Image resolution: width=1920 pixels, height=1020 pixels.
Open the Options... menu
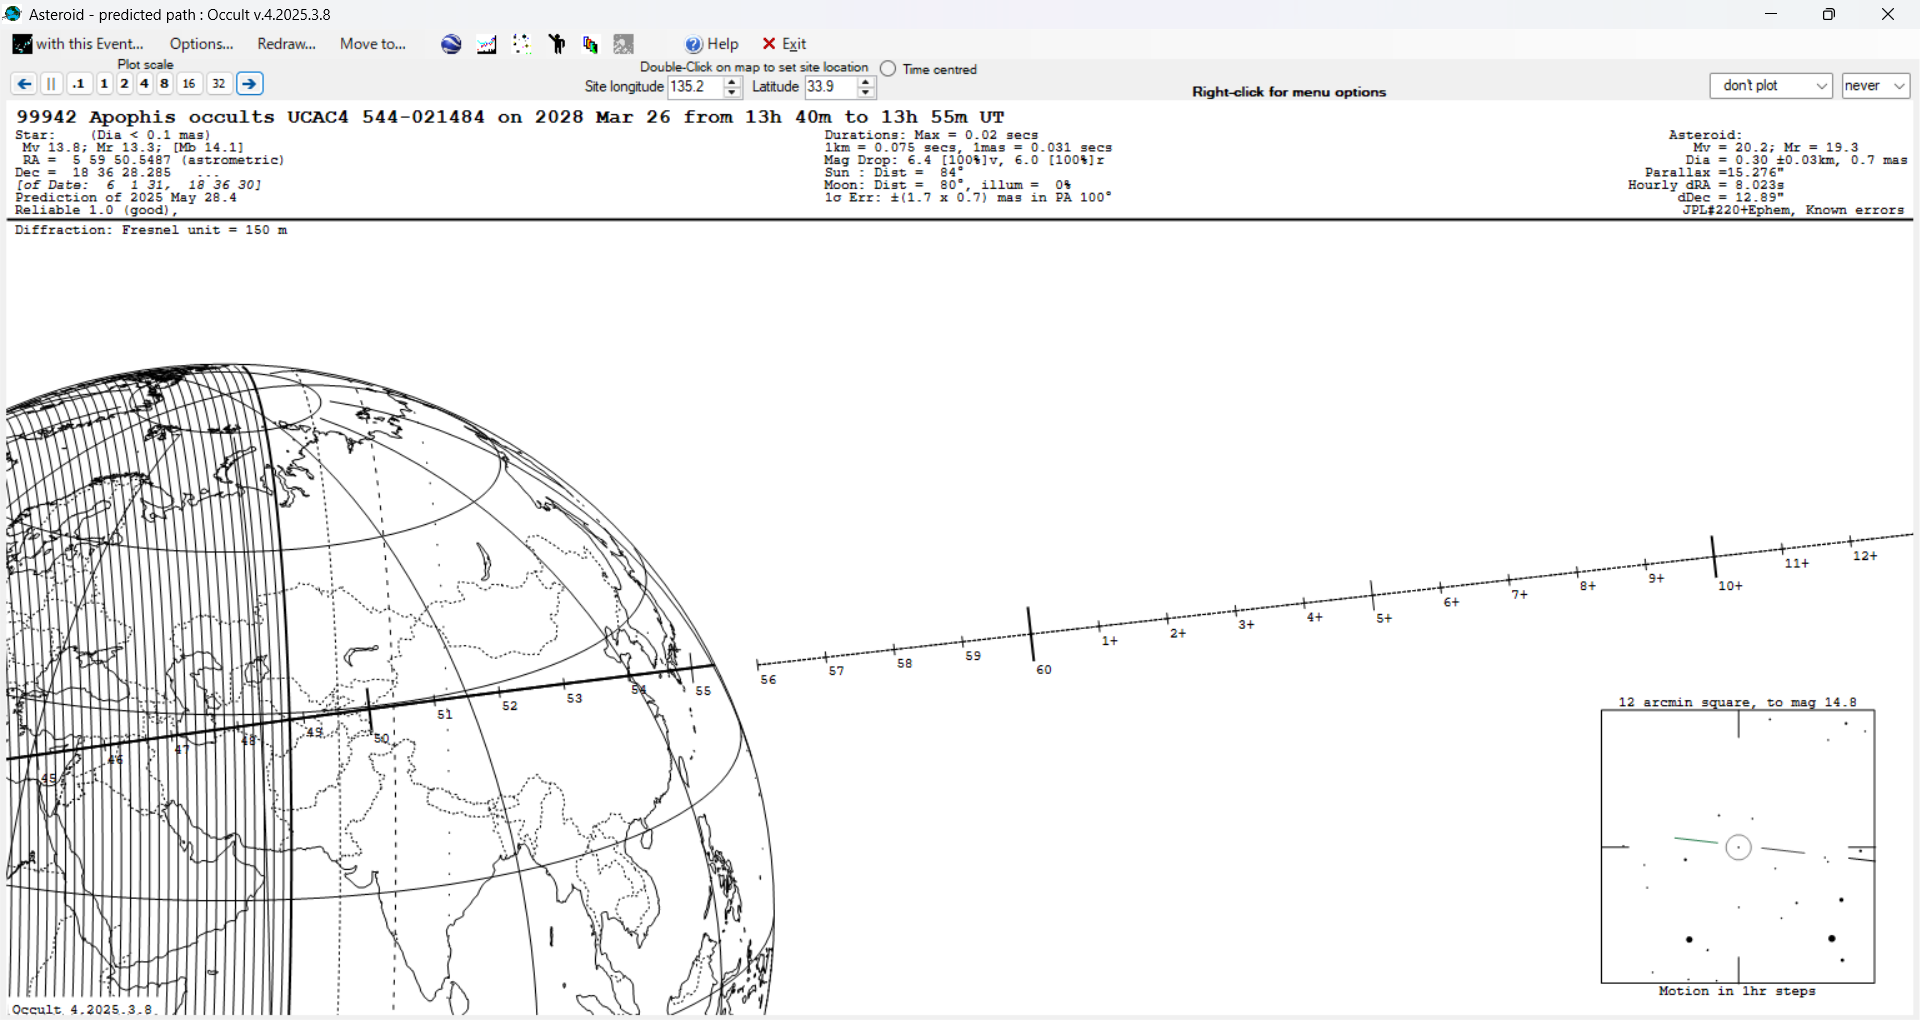pyautogui.click(x=201, y=44)
